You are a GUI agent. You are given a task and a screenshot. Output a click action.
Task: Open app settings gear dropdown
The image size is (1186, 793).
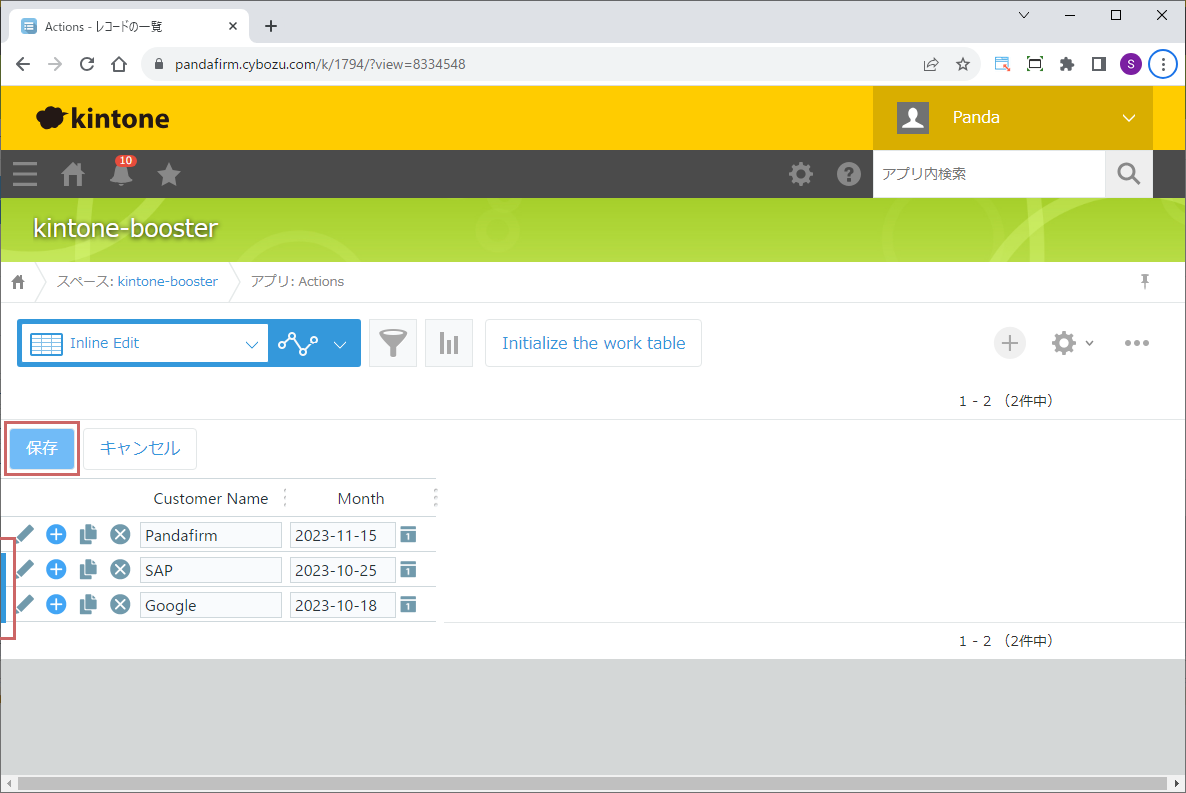point(1072,343)
